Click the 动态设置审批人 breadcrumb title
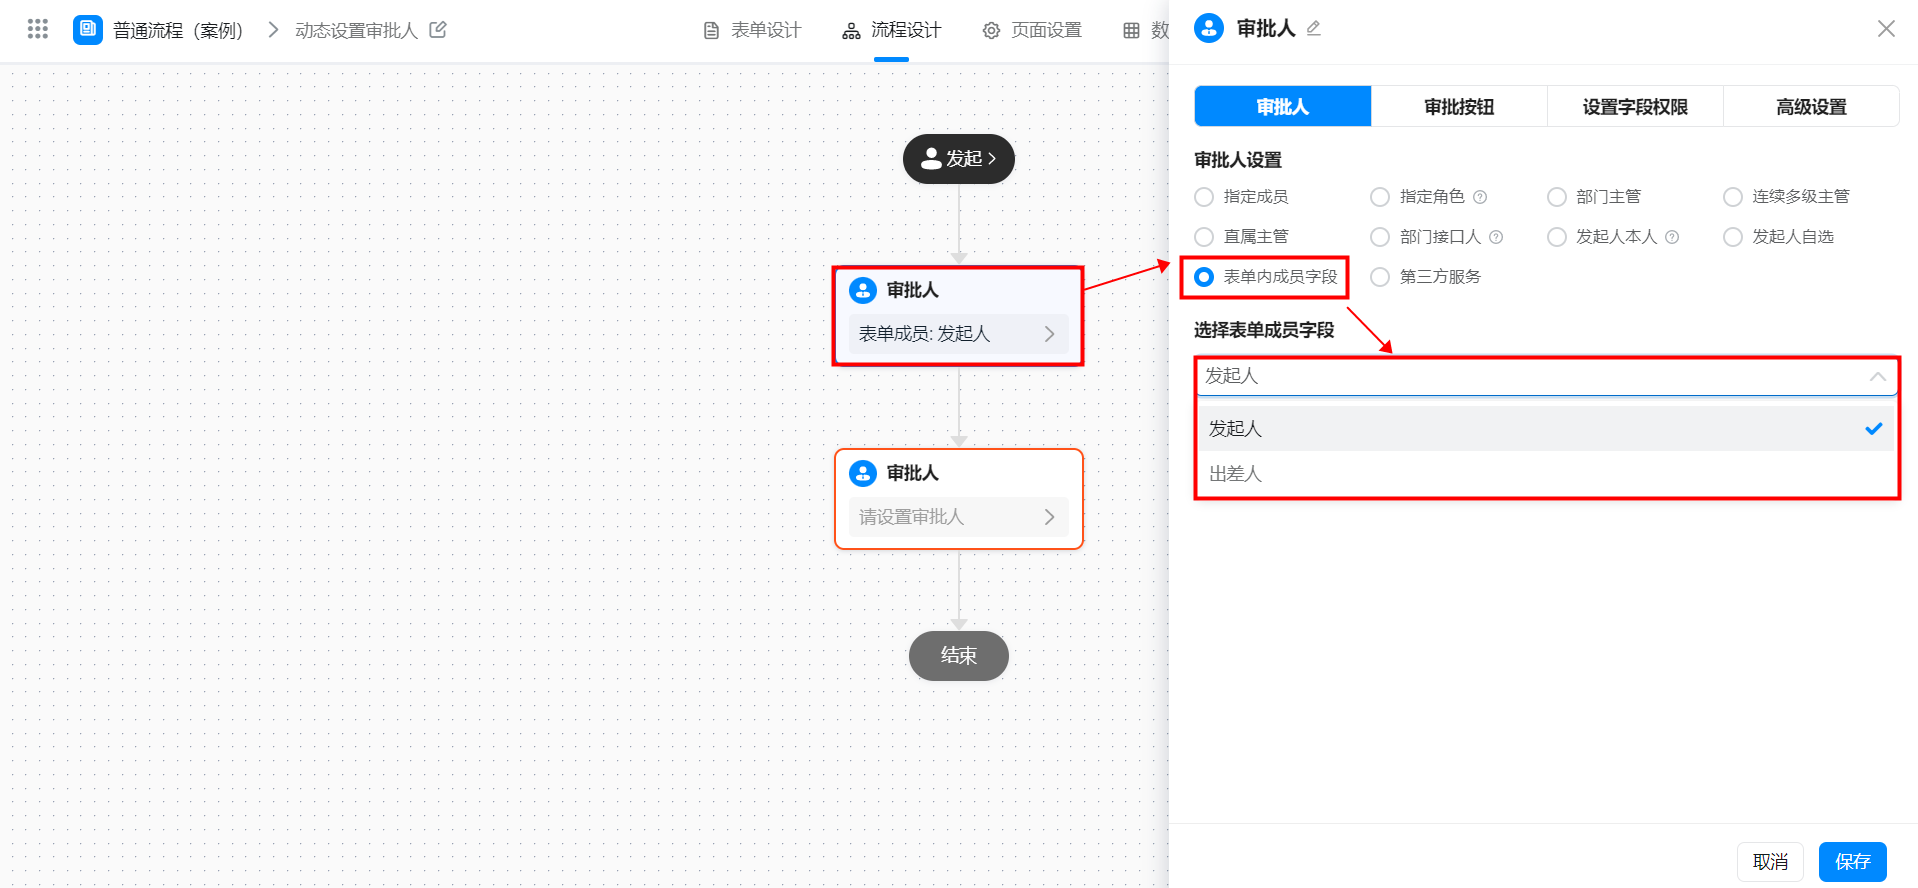 tap(356, 30)
